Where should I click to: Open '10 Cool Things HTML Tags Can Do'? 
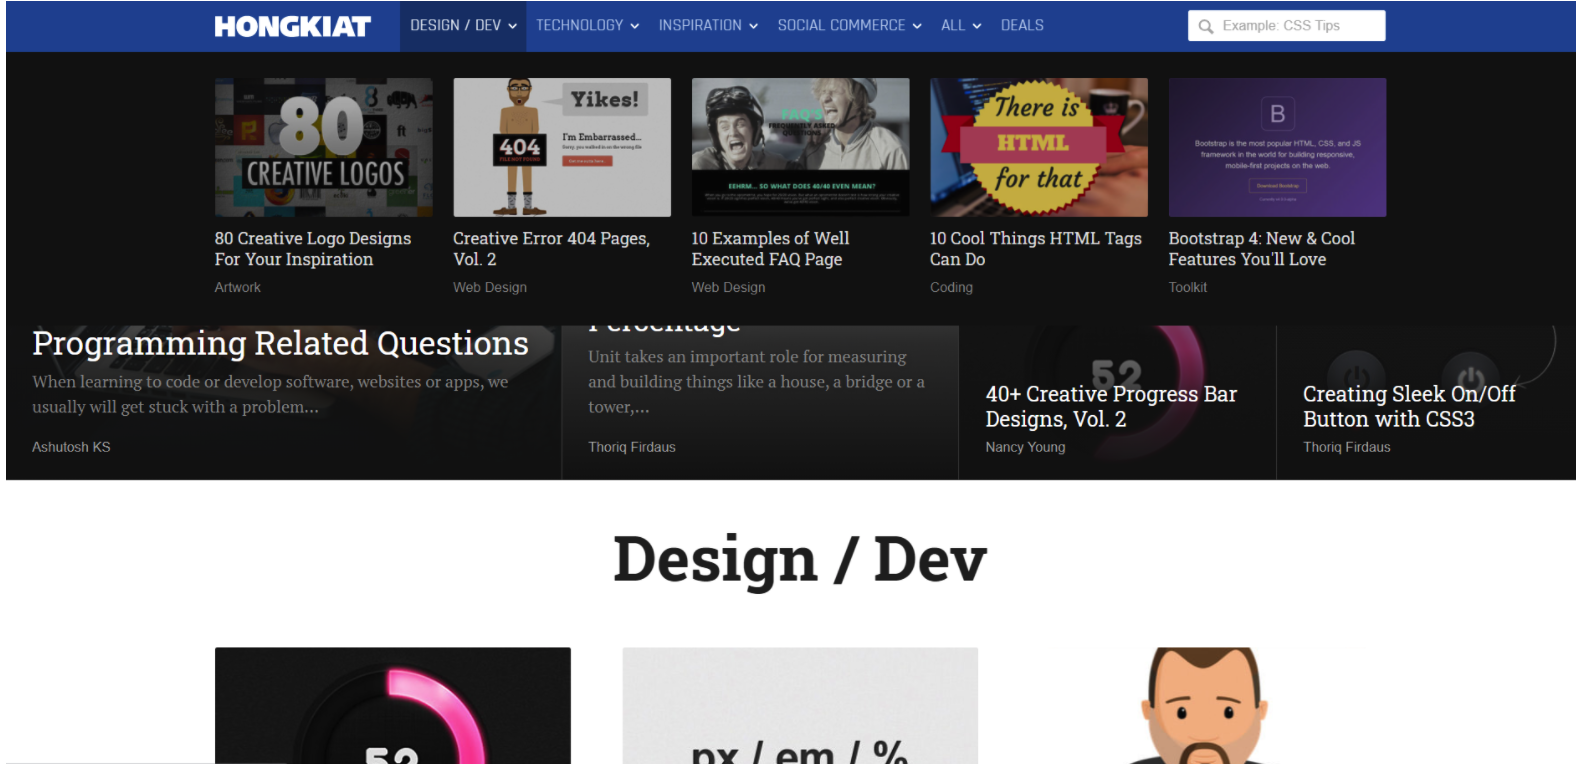point(1036,249)
